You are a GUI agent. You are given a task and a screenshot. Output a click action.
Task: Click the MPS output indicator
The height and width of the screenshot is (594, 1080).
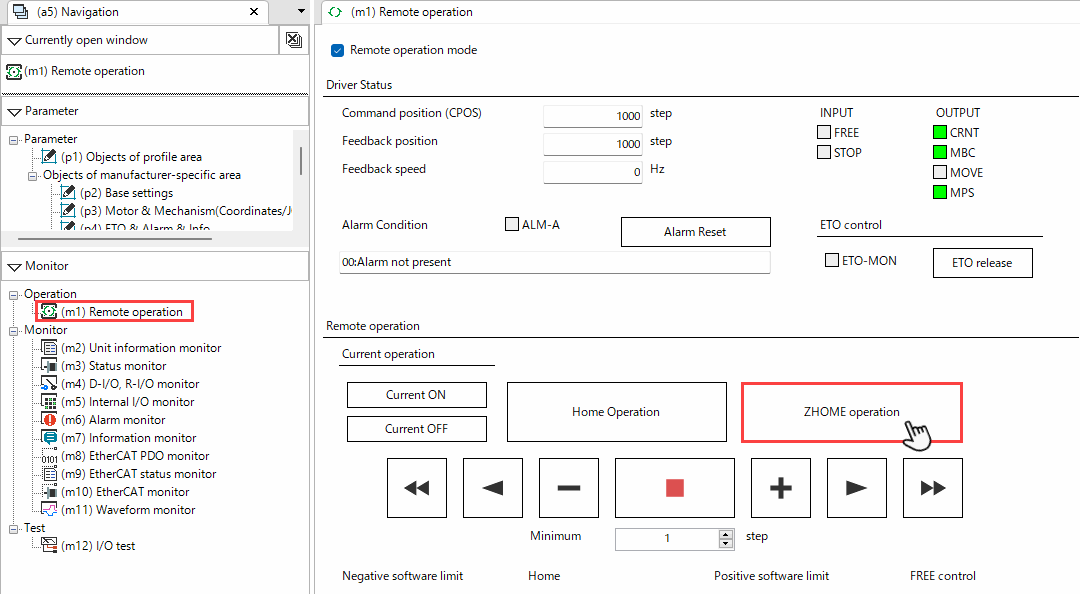click(939, 192)
